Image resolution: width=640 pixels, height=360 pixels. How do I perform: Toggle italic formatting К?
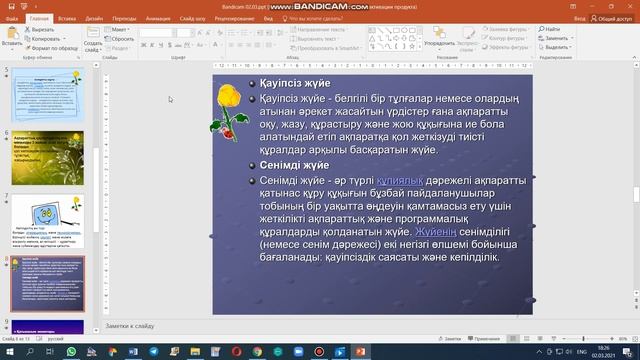click(152, 45)
